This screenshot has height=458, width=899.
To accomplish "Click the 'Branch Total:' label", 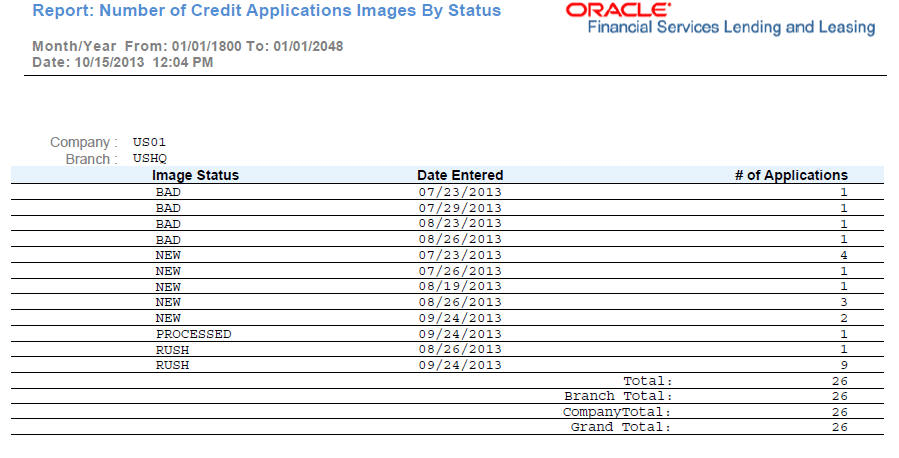I will pos(618,396).
